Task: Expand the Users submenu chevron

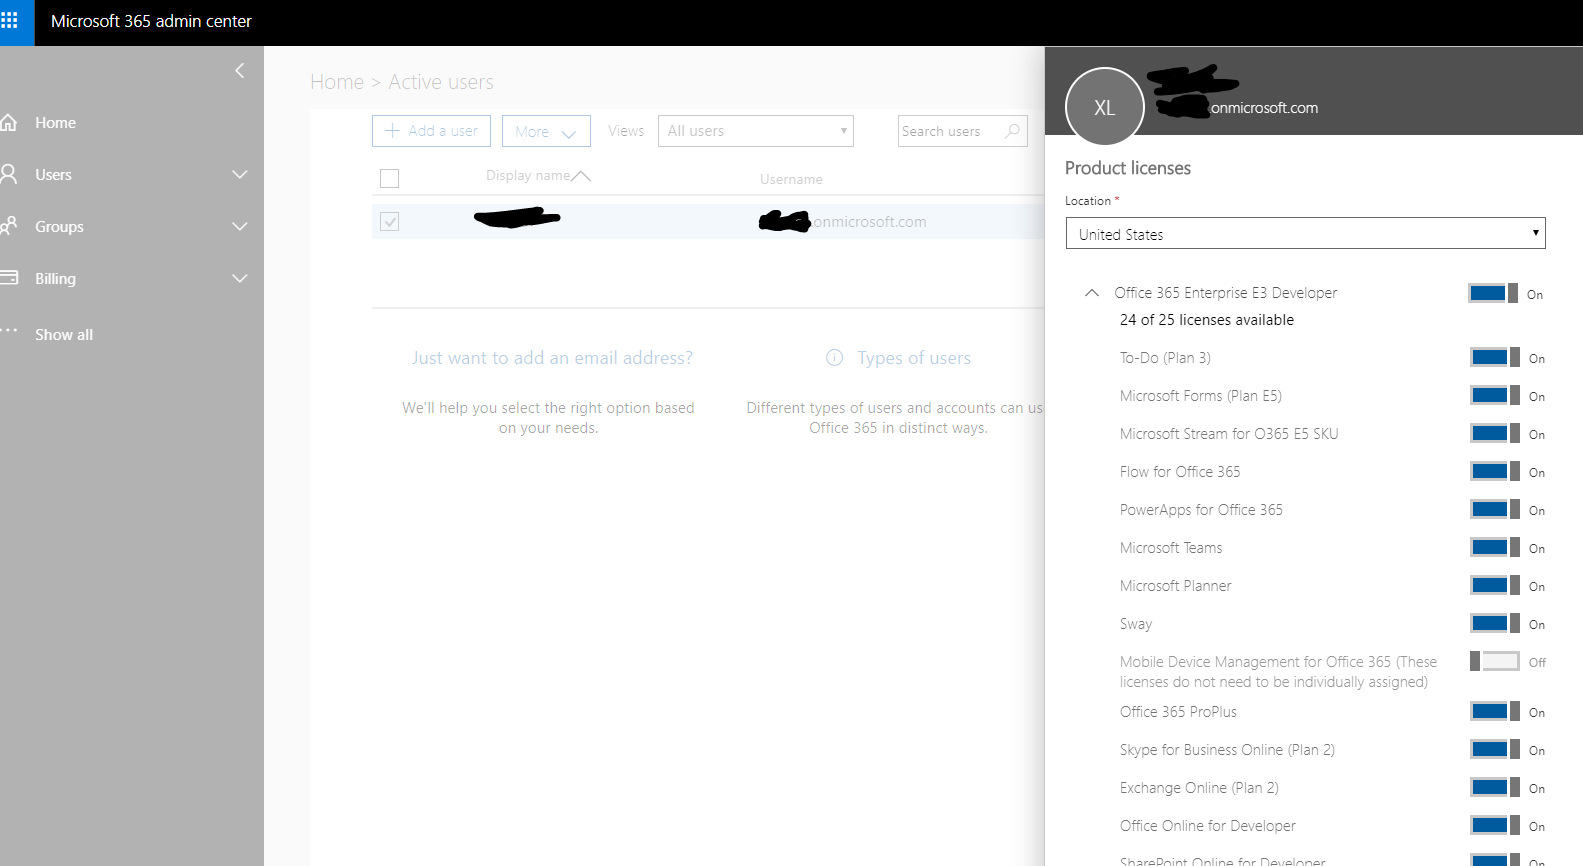Action: pyautogui.click(x=240, y=175)
